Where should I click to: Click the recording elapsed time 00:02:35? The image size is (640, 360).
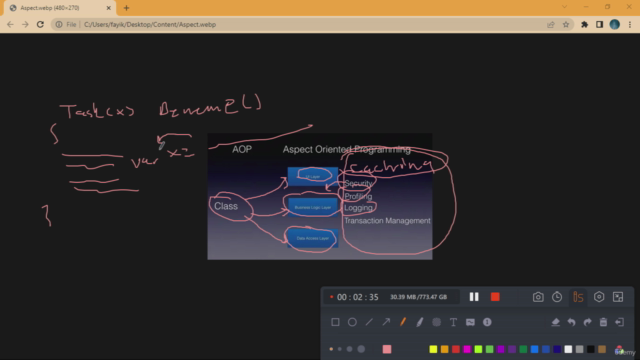click(x=358, y=297)
